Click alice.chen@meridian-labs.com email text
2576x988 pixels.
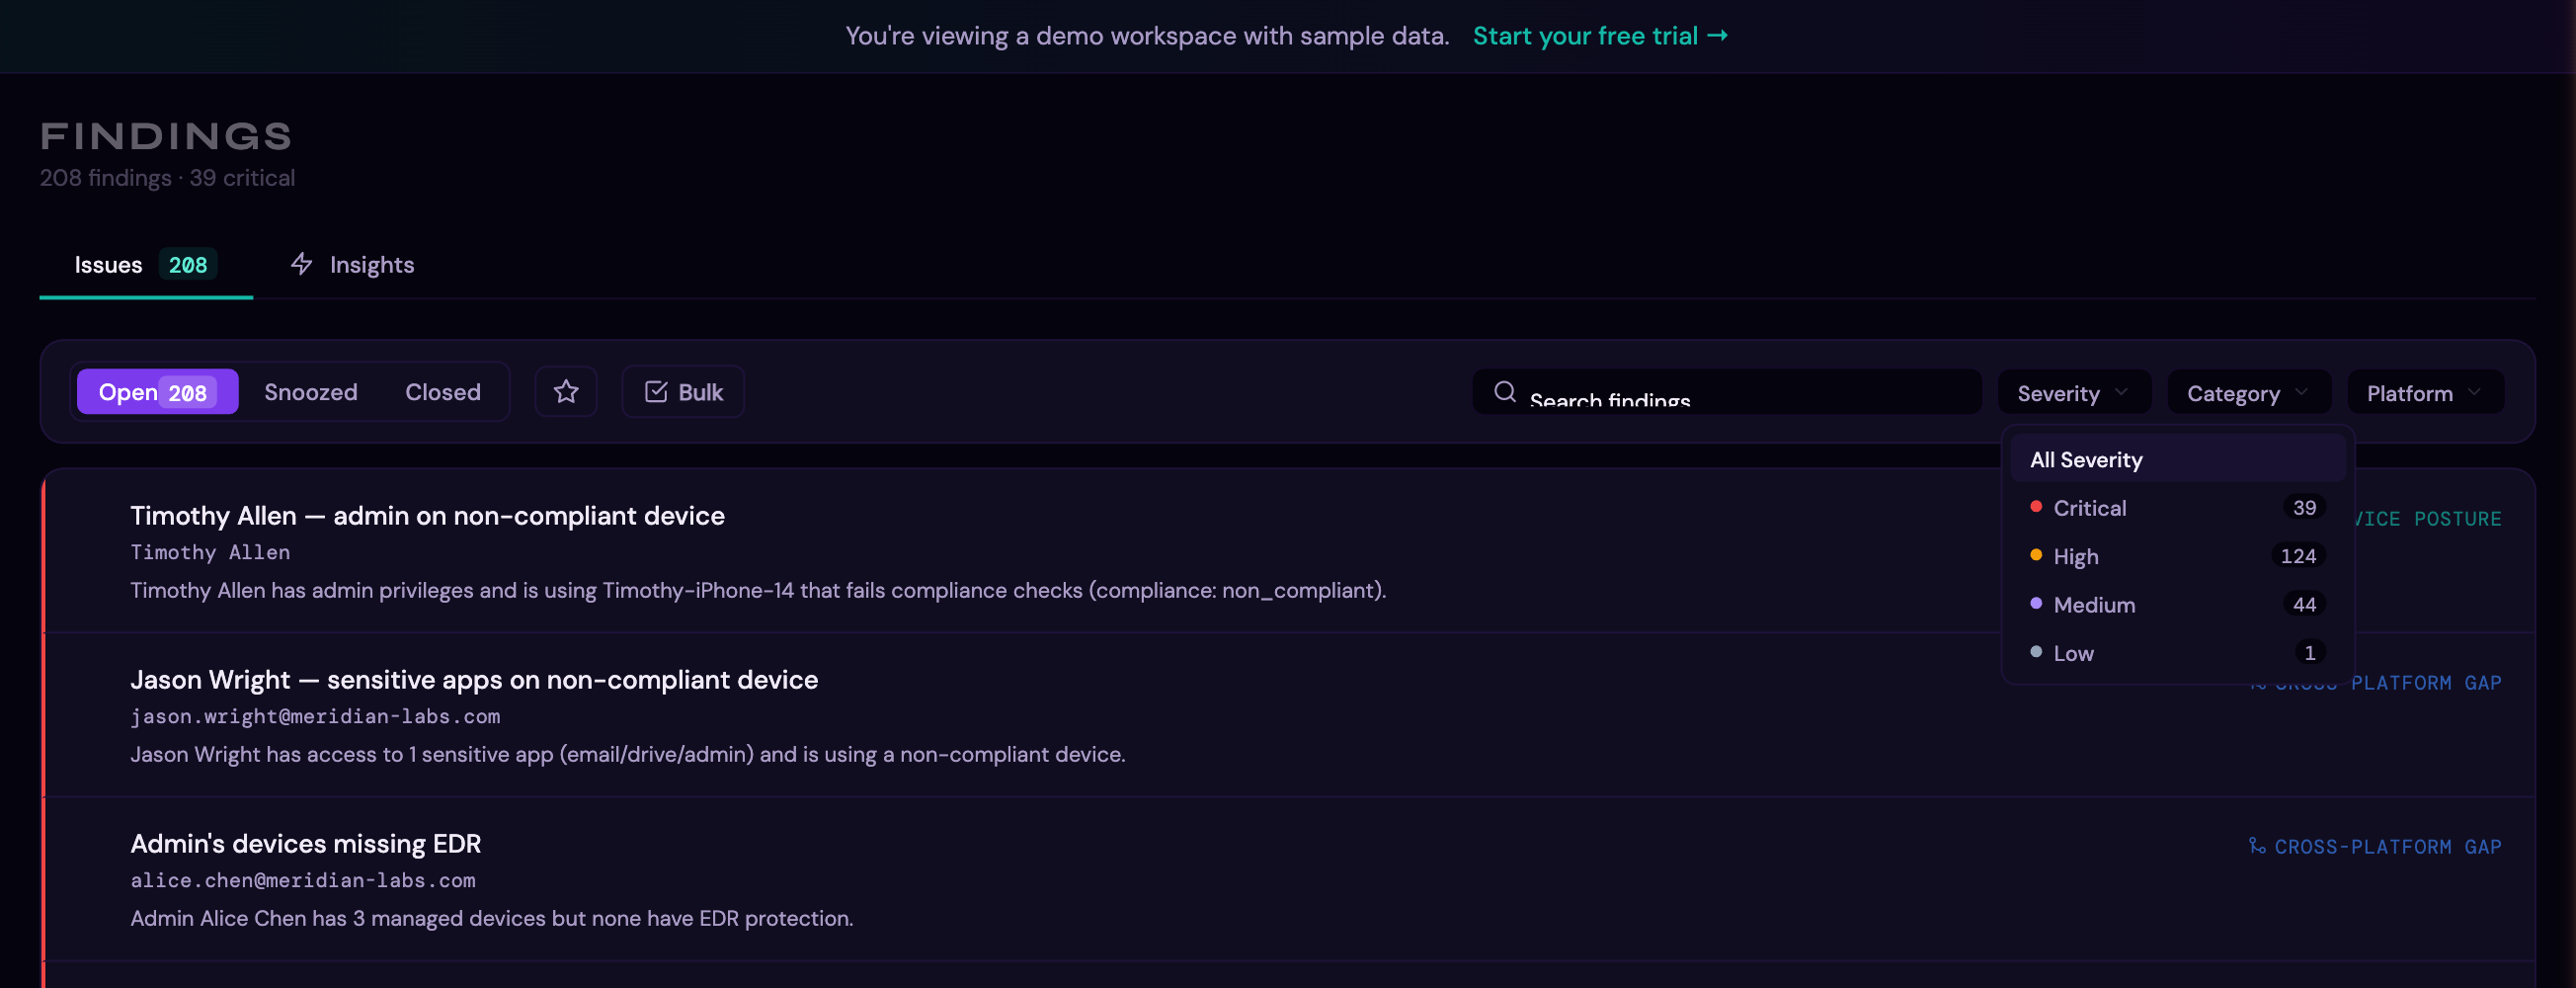click(x=303, y=881)
